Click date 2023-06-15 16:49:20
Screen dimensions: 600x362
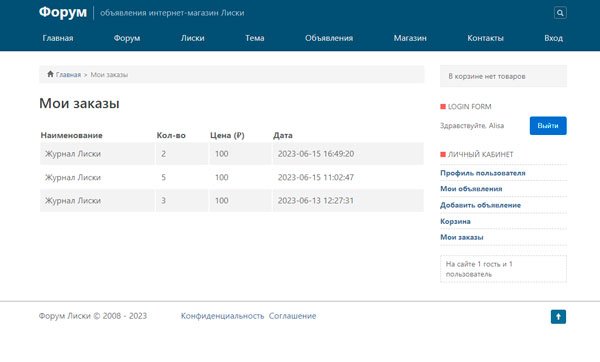coord(316,154)
